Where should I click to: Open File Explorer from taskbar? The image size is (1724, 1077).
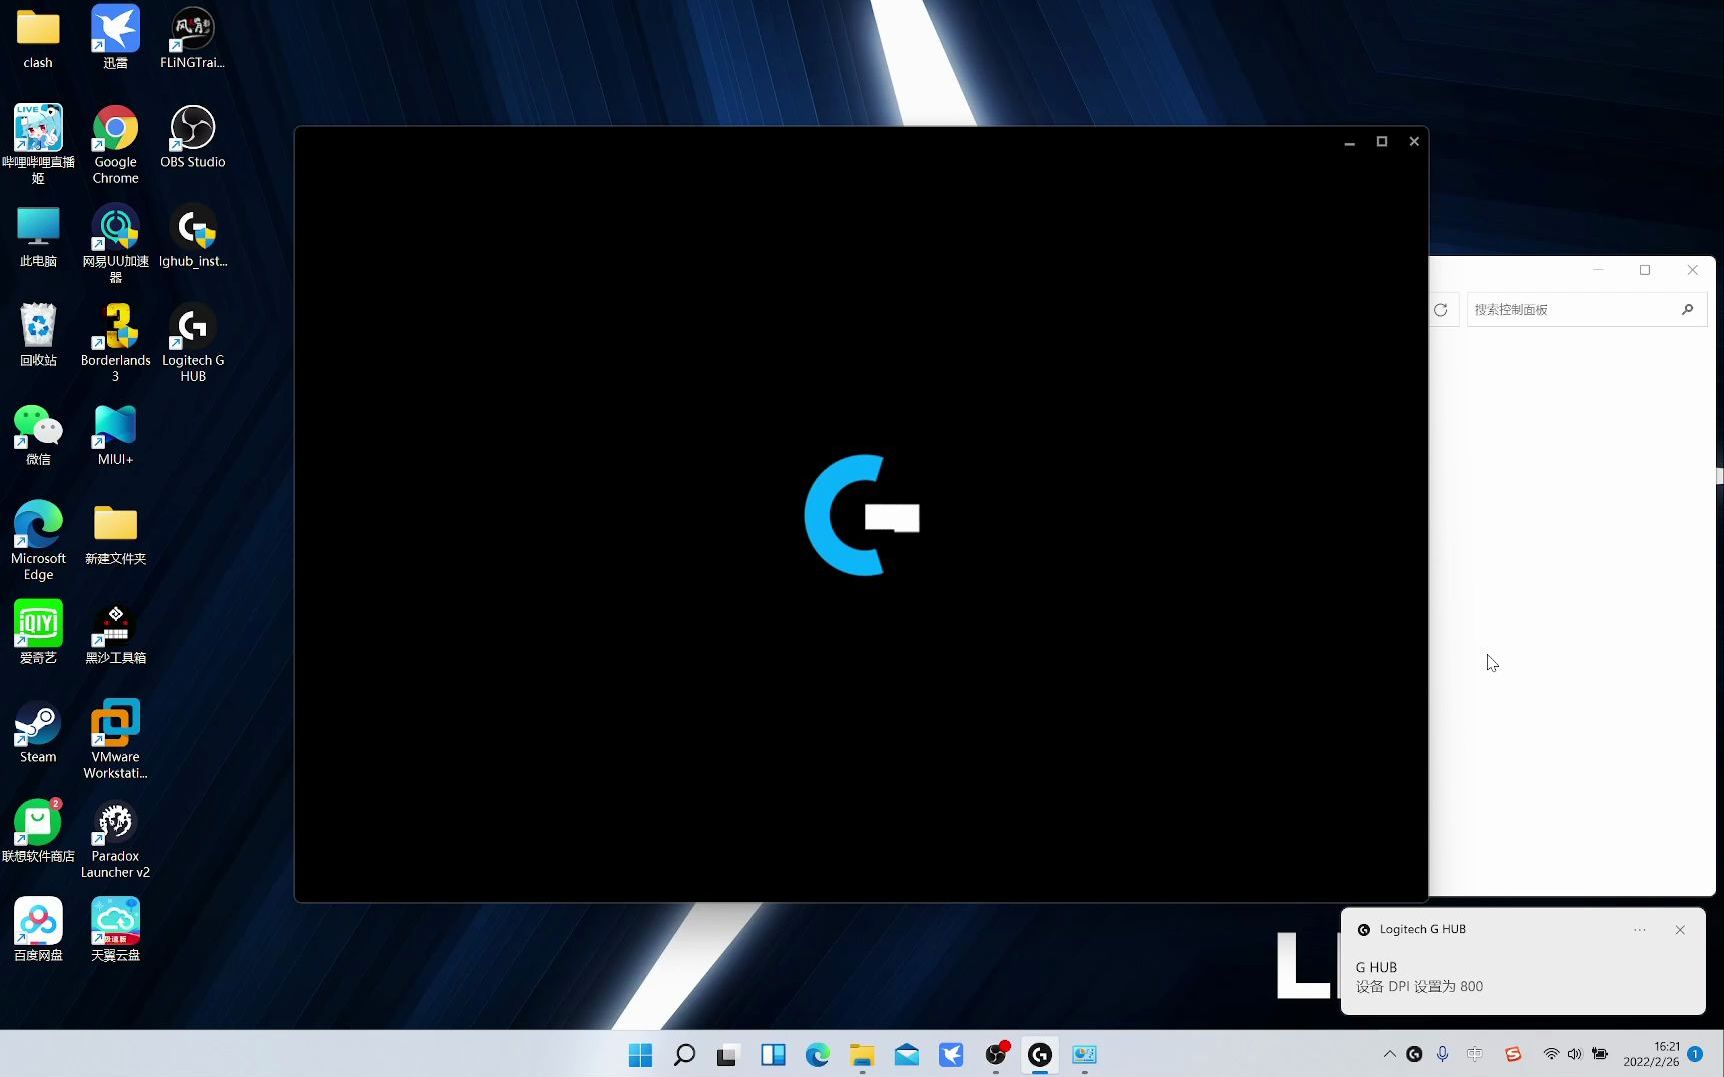pos(862,1054)
